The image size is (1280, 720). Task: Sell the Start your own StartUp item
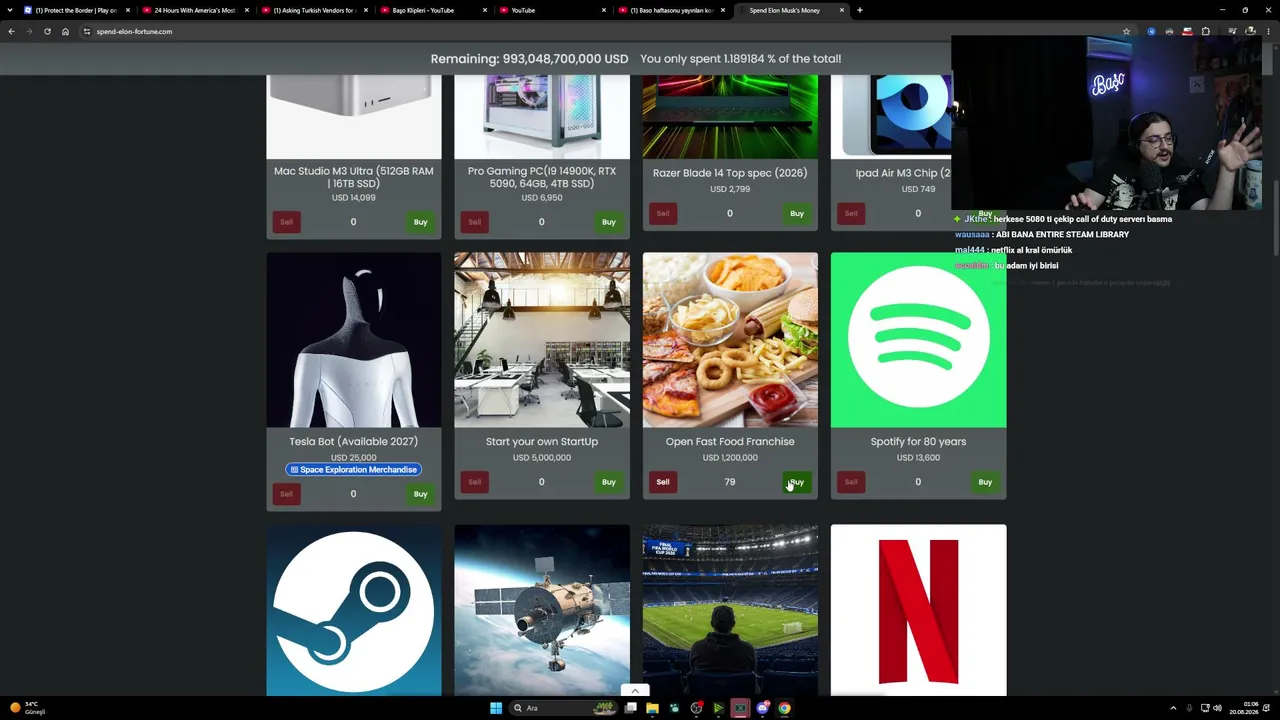click(x=474, y=482)
